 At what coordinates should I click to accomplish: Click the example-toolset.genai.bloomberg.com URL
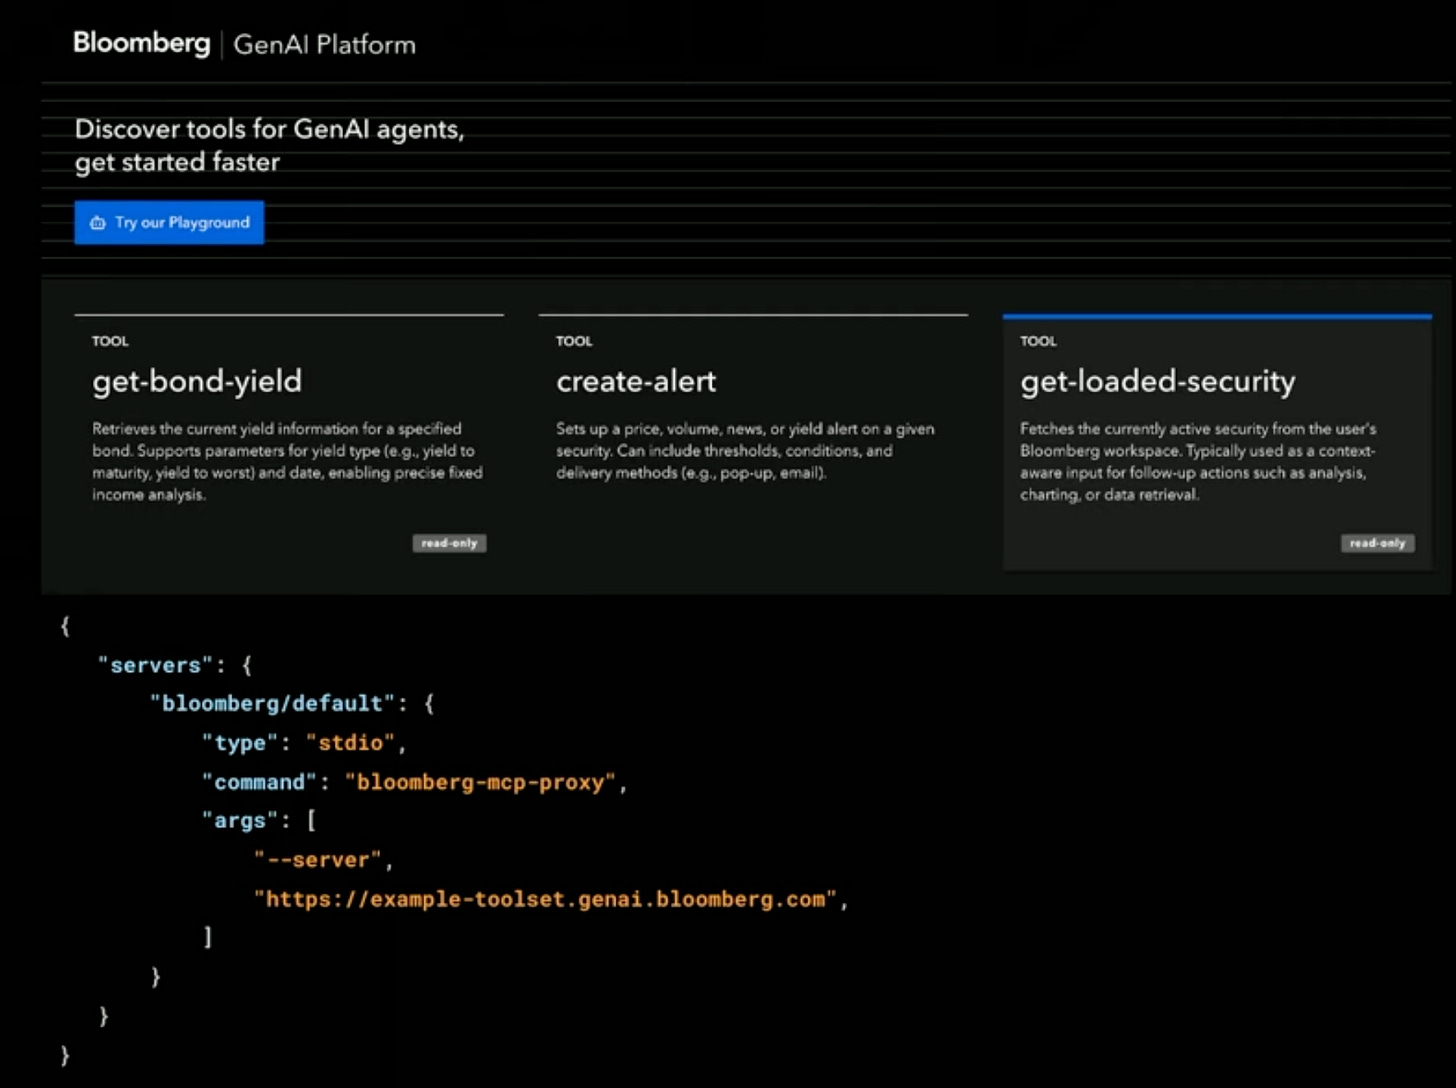pos(545,898)
